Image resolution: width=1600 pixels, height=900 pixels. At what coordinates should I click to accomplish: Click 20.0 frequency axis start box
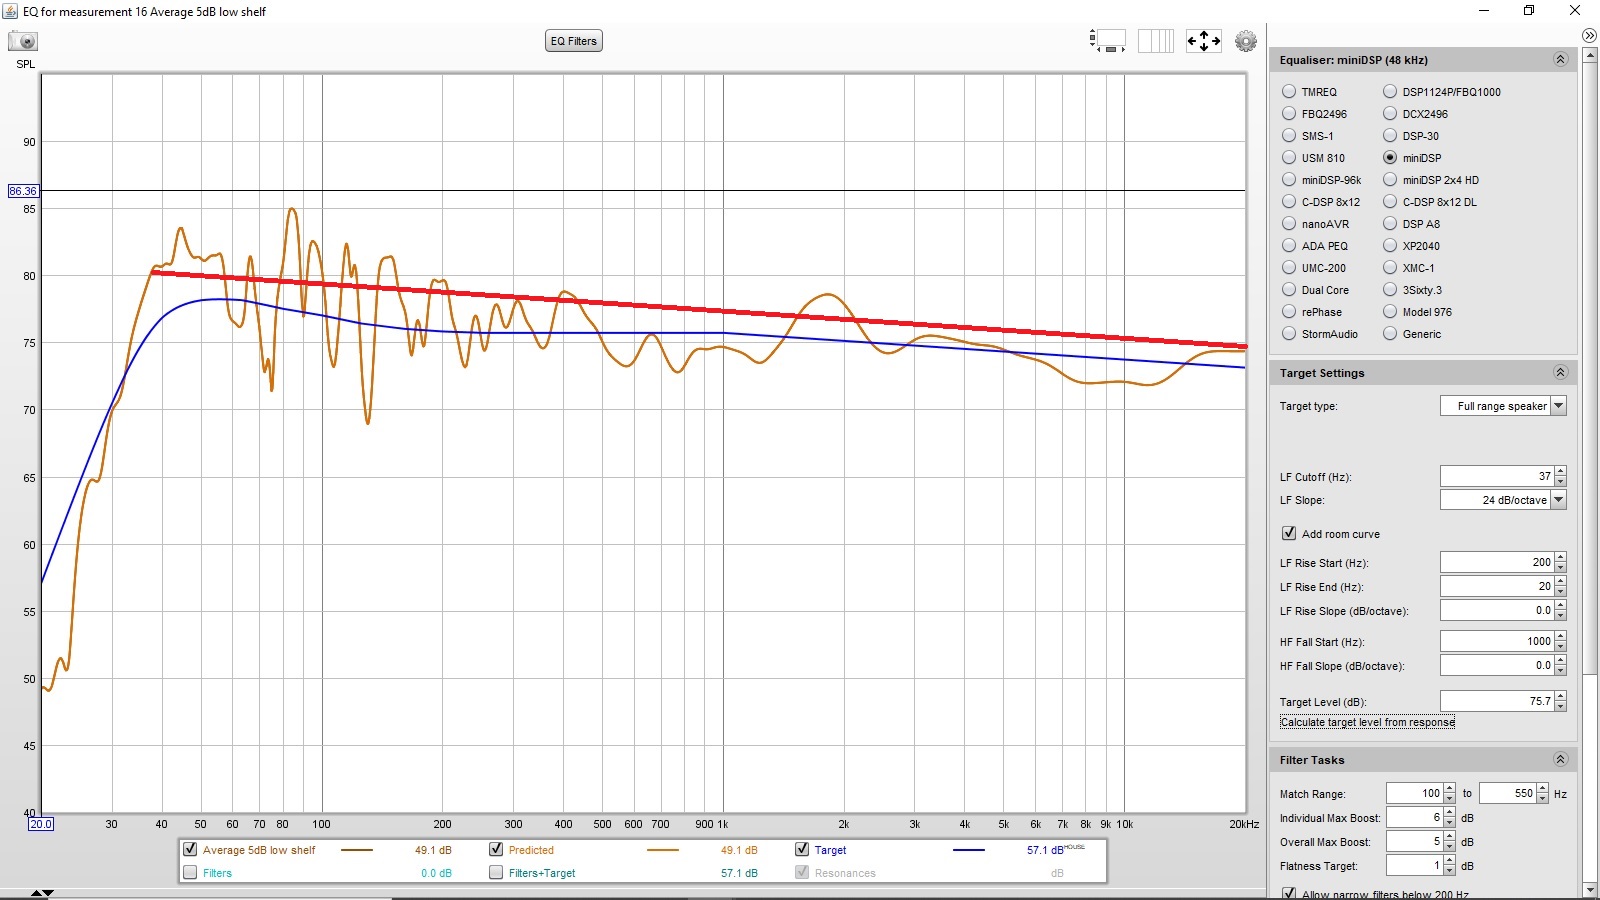(41, 824)
